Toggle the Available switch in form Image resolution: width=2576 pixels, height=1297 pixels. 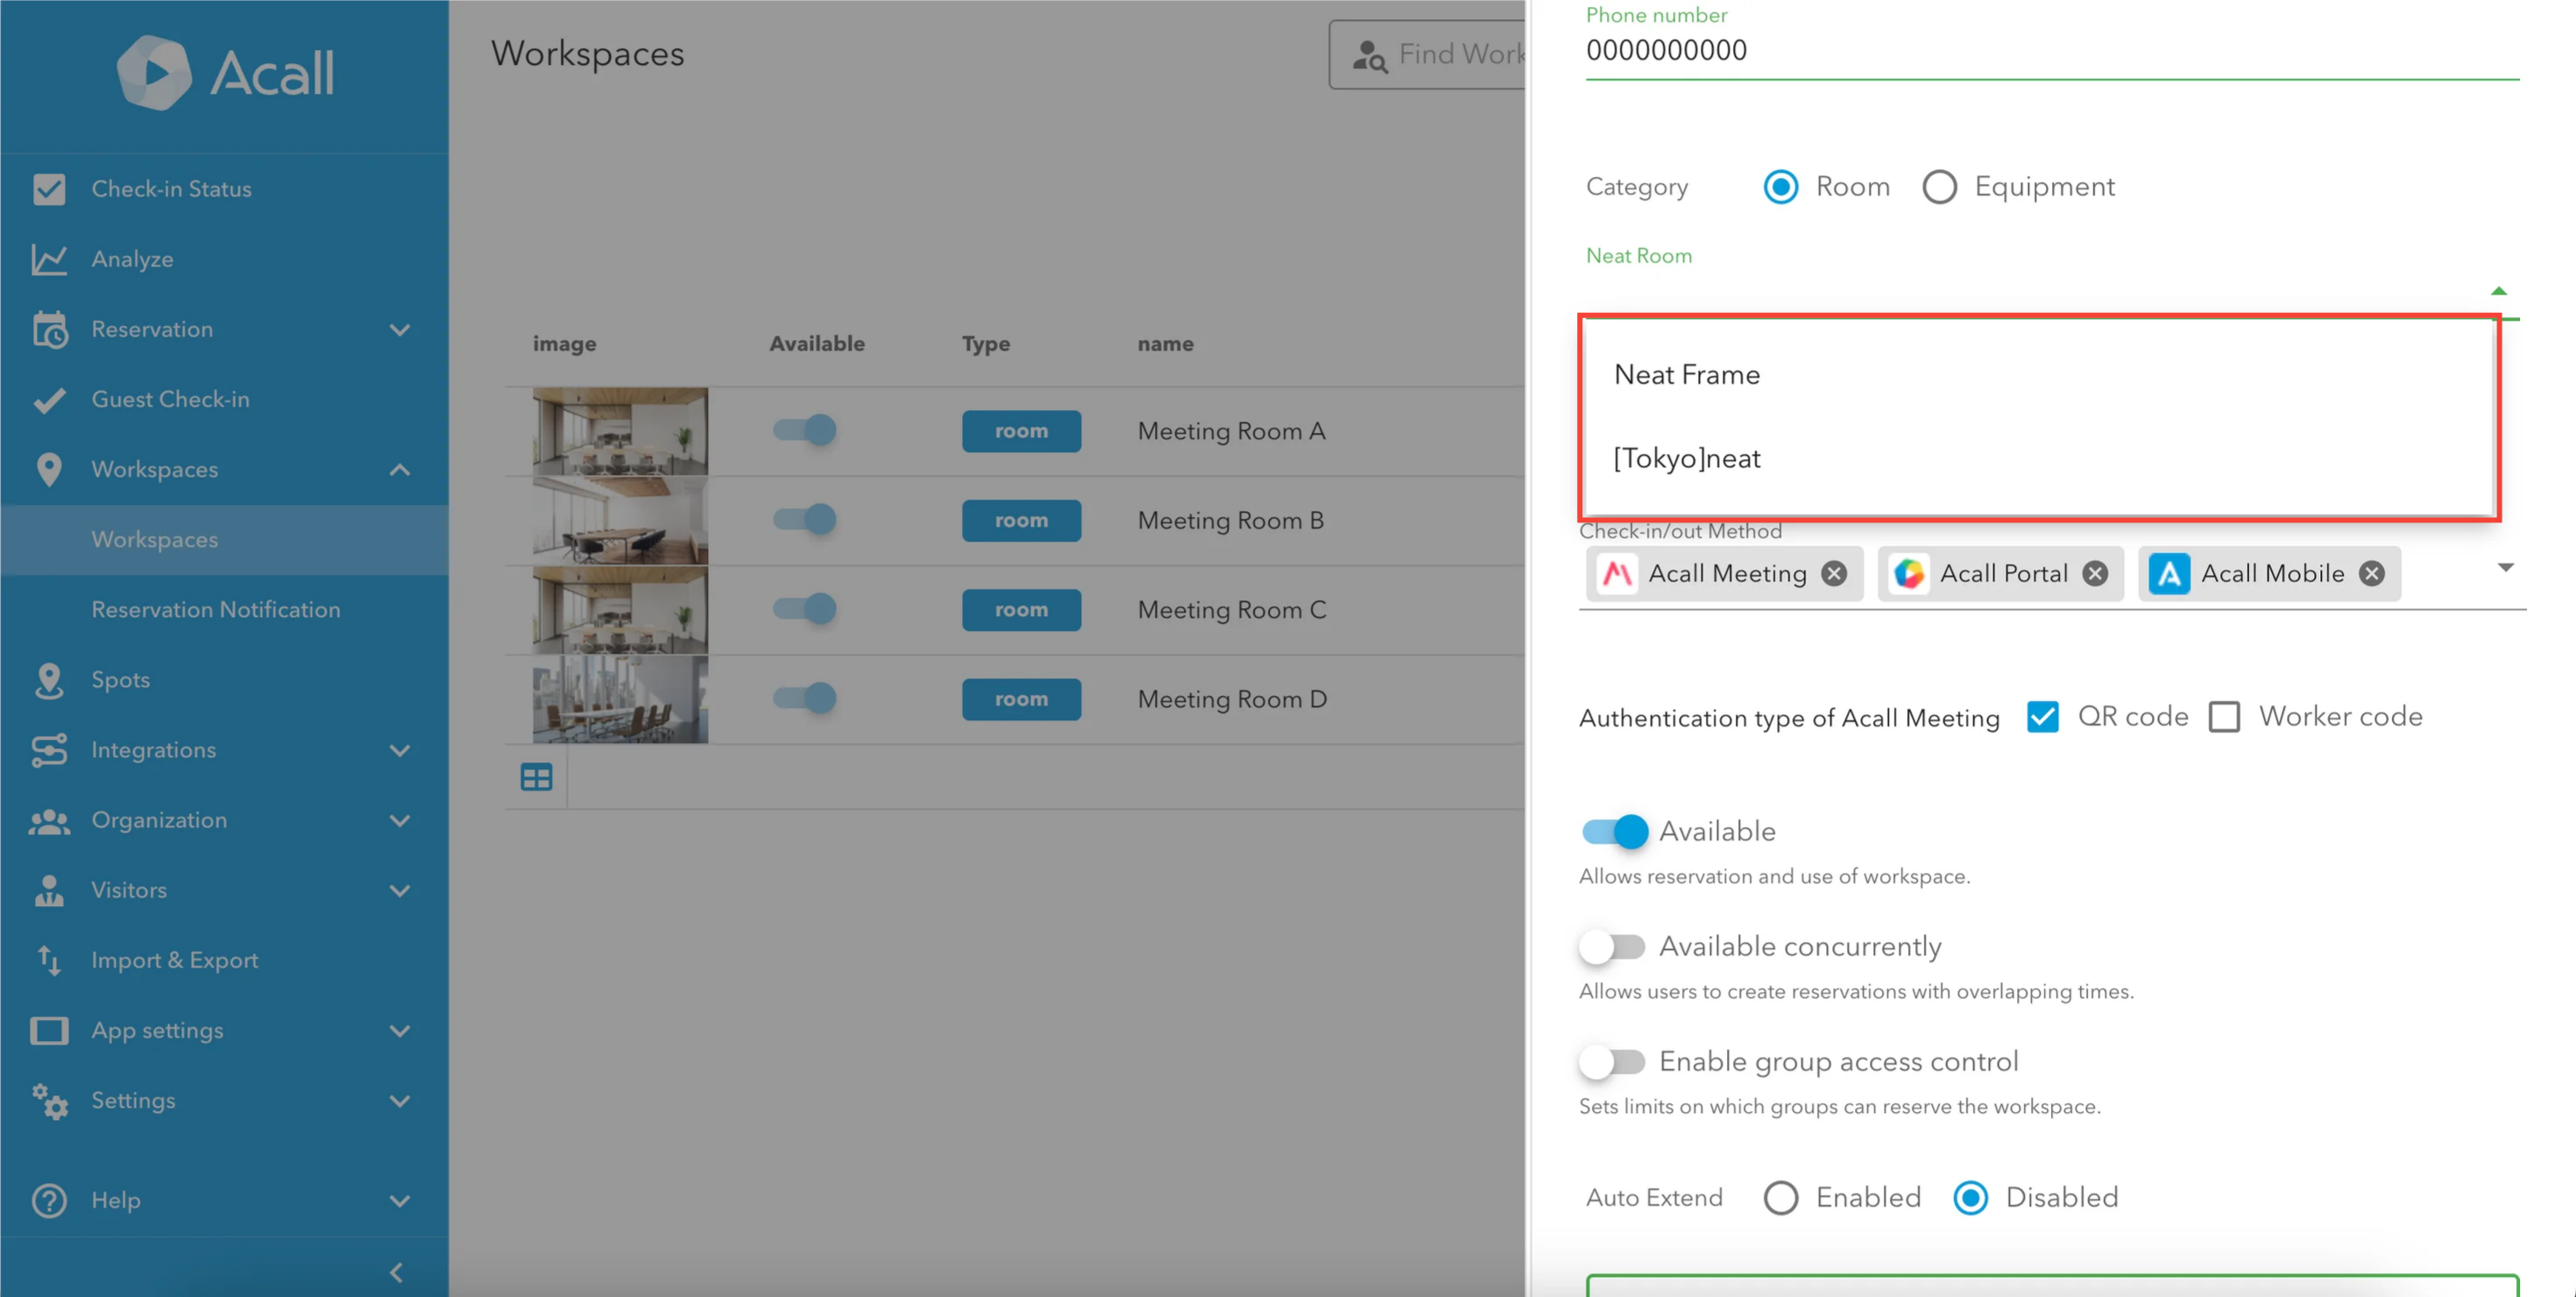point(1615,831)
